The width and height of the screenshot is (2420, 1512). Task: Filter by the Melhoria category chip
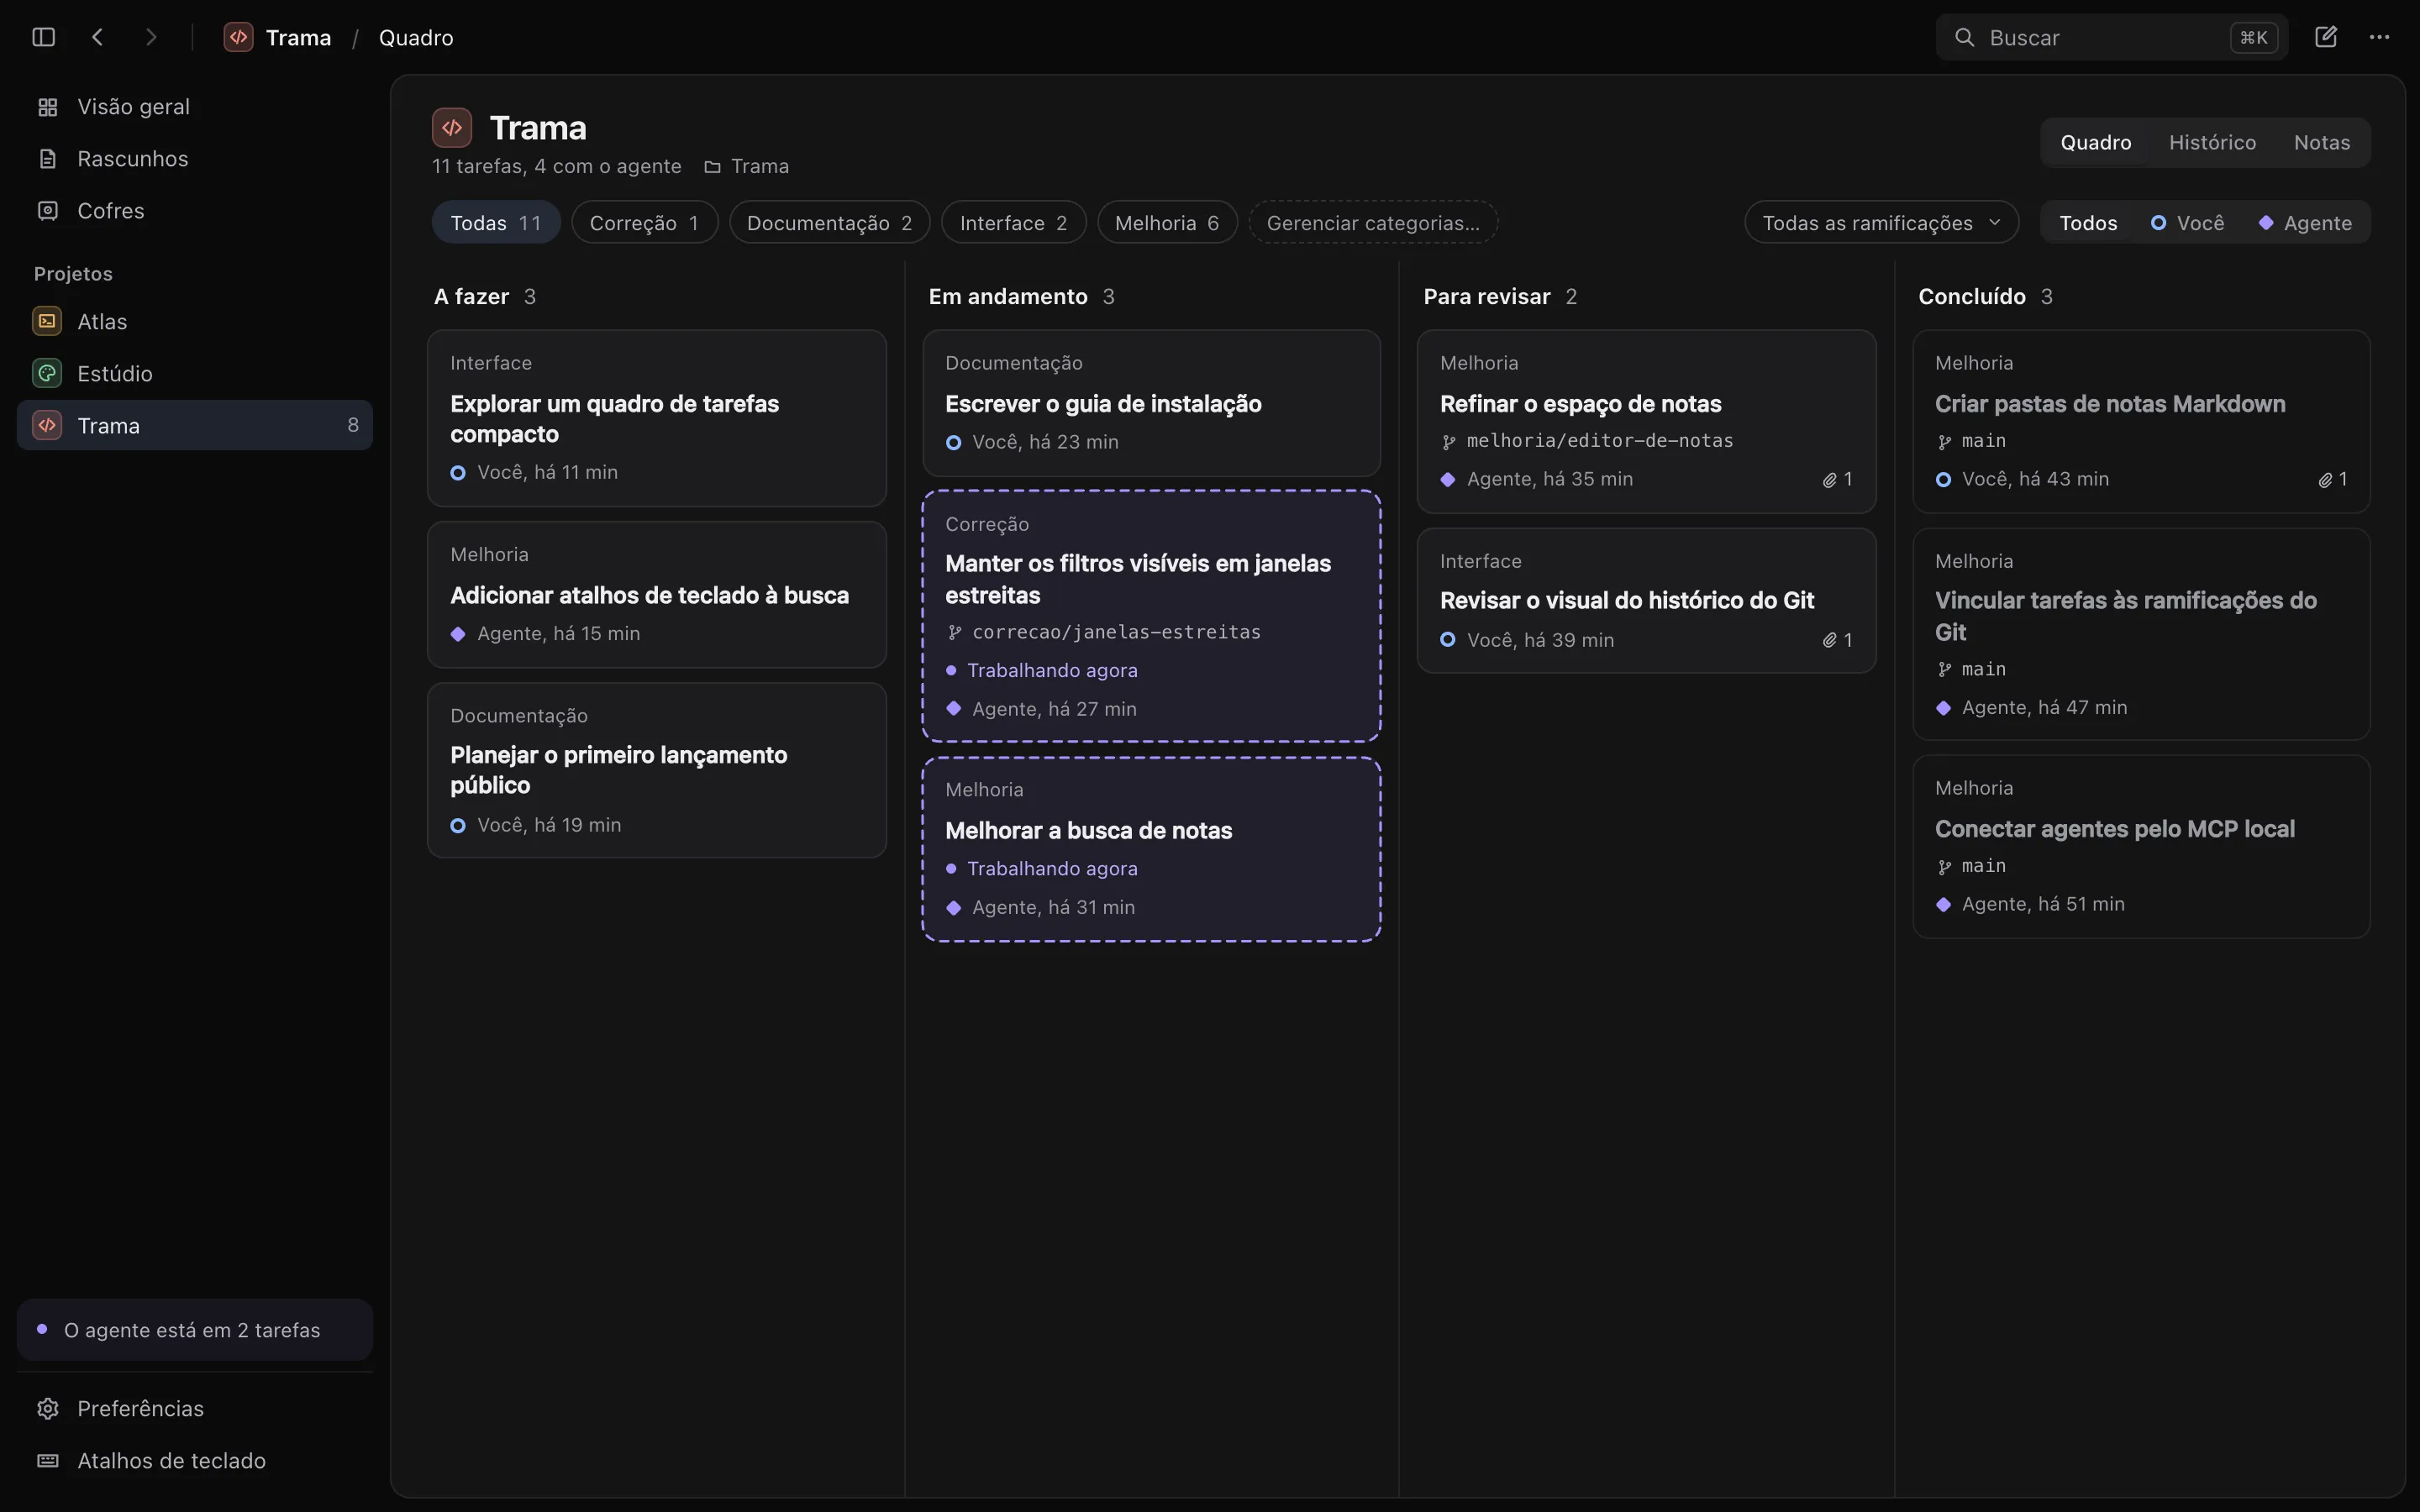point(1167,223)
